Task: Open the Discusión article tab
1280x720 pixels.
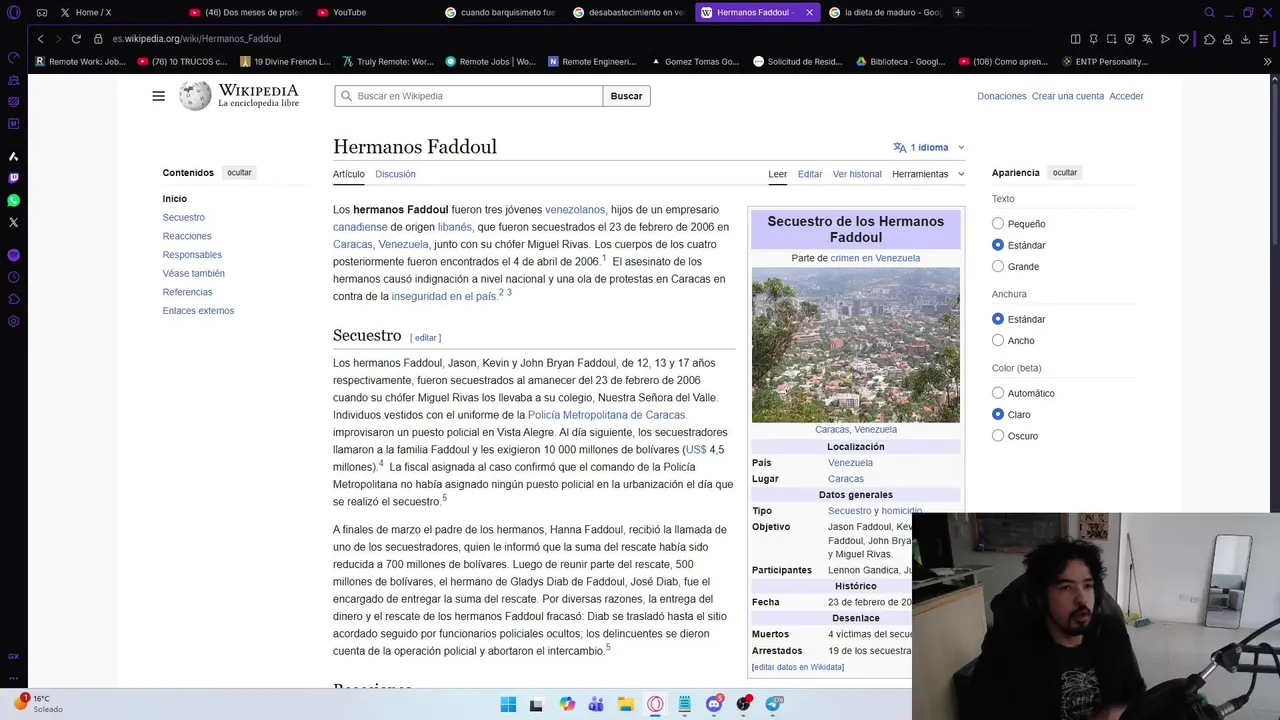Action: [x=395, y=174]
